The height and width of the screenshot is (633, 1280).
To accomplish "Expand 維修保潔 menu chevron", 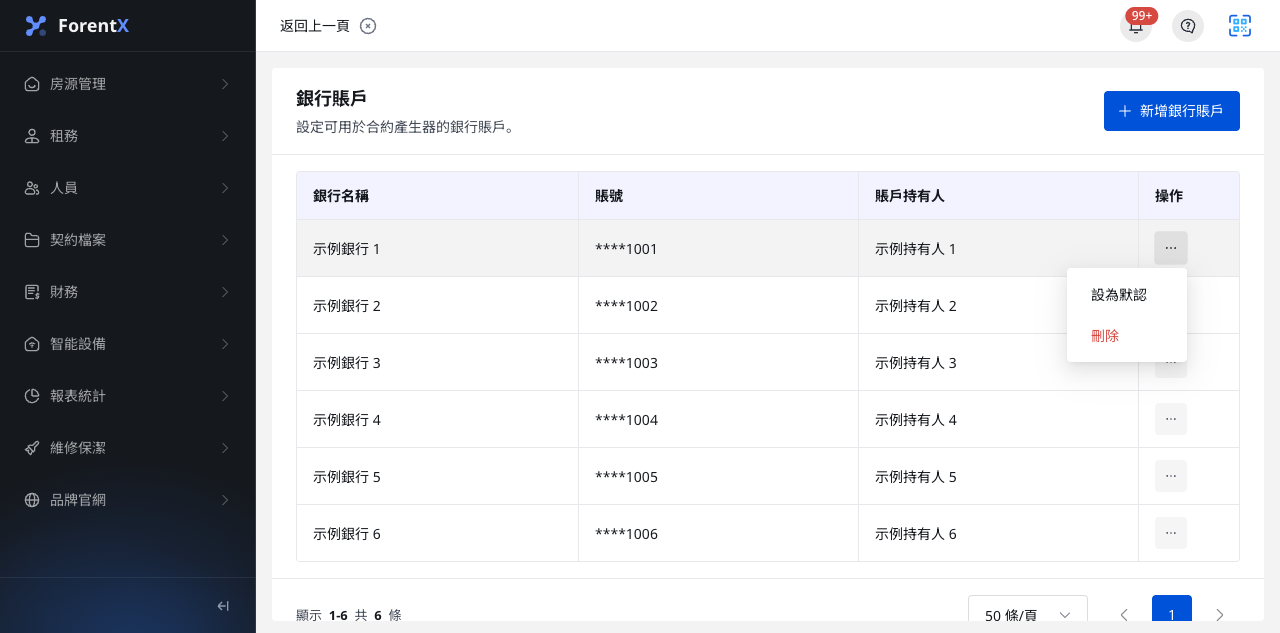I will click(225, 448).
